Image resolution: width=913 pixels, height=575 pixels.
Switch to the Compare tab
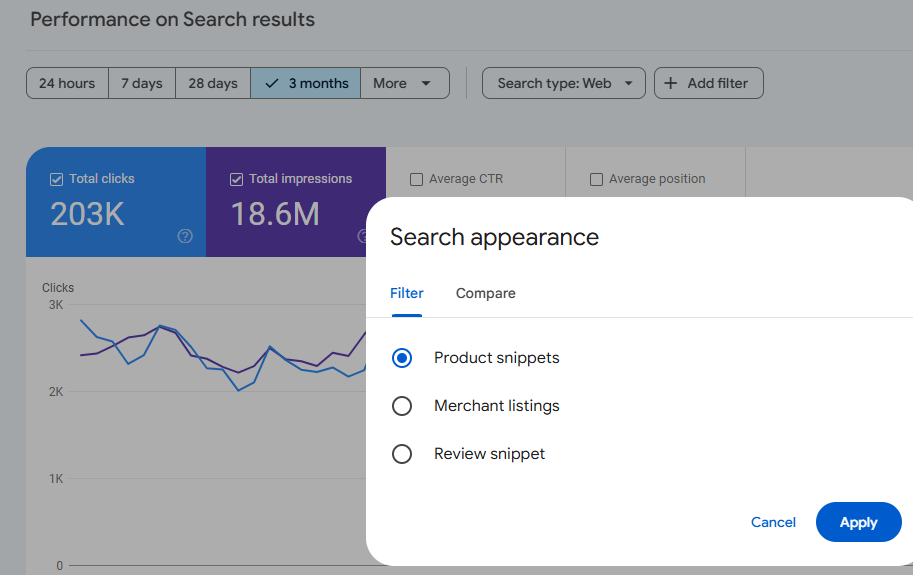click(x=486, y=293)
